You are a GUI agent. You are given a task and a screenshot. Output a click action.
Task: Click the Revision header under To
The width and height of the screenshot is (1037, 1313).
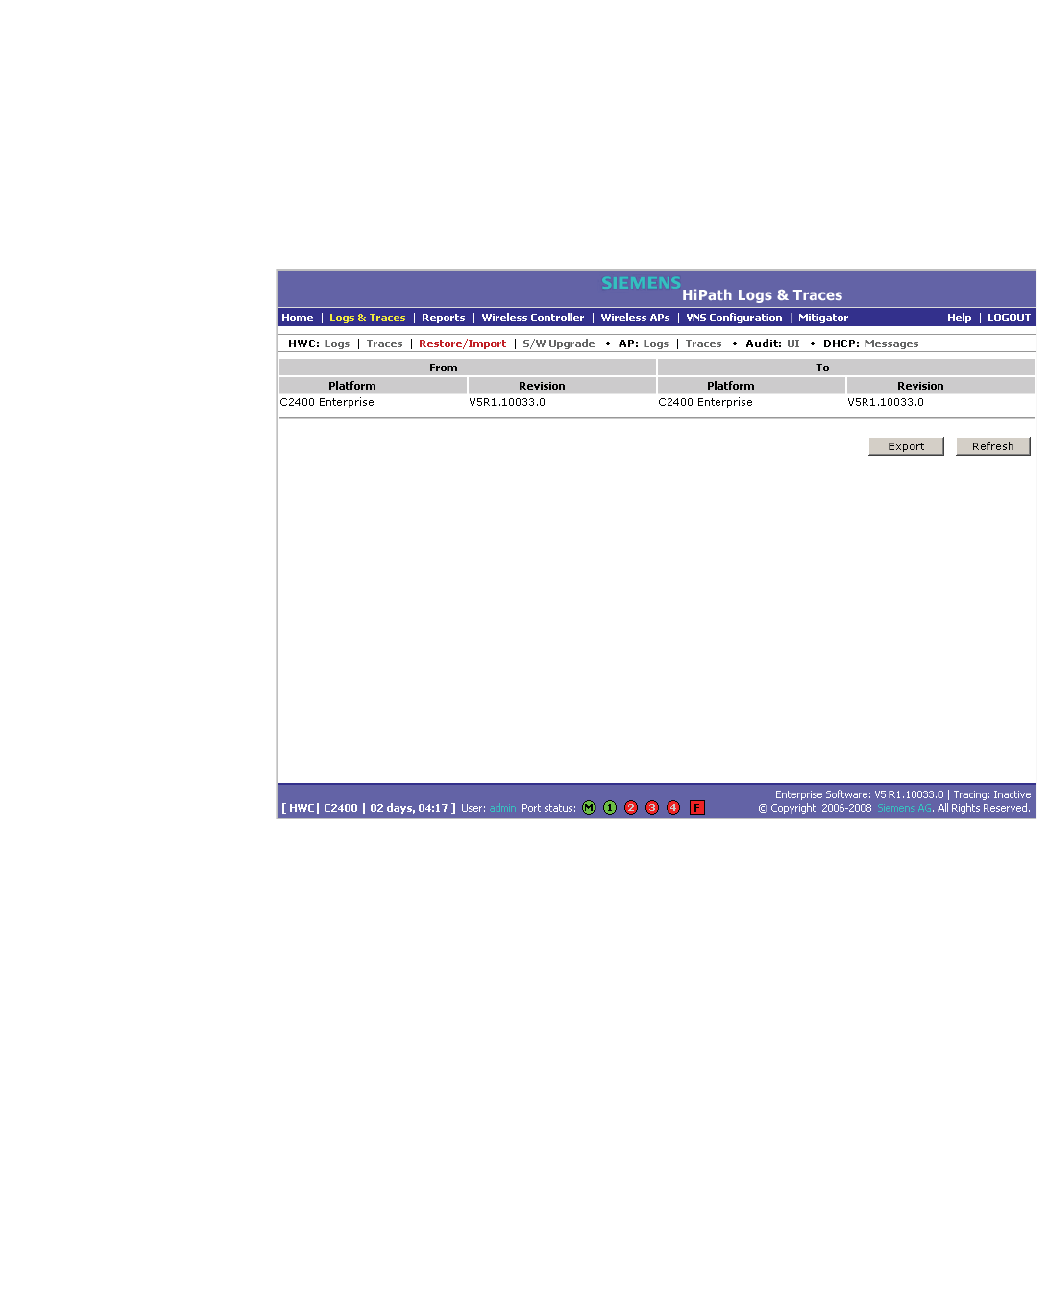941,386
